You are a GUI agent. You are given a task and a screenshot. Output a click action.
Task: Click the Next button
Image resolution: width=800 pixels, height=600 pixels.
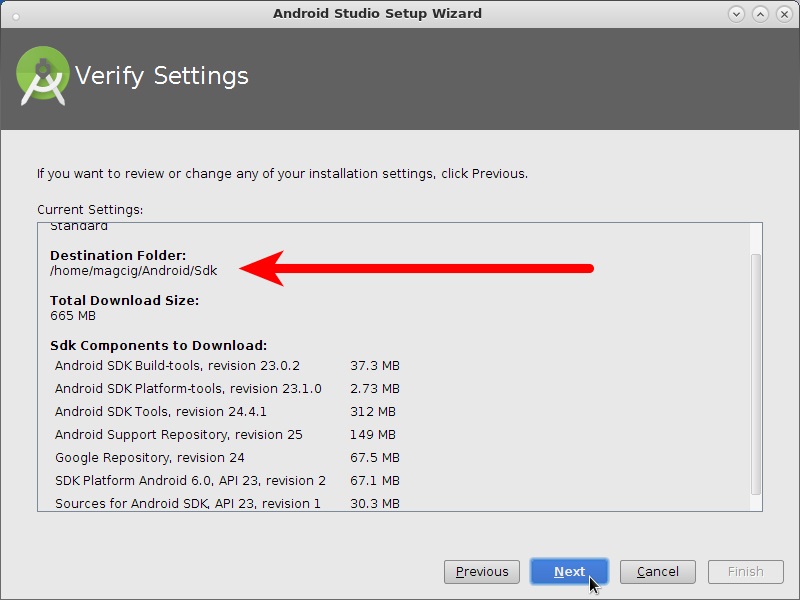coord(569,571)
